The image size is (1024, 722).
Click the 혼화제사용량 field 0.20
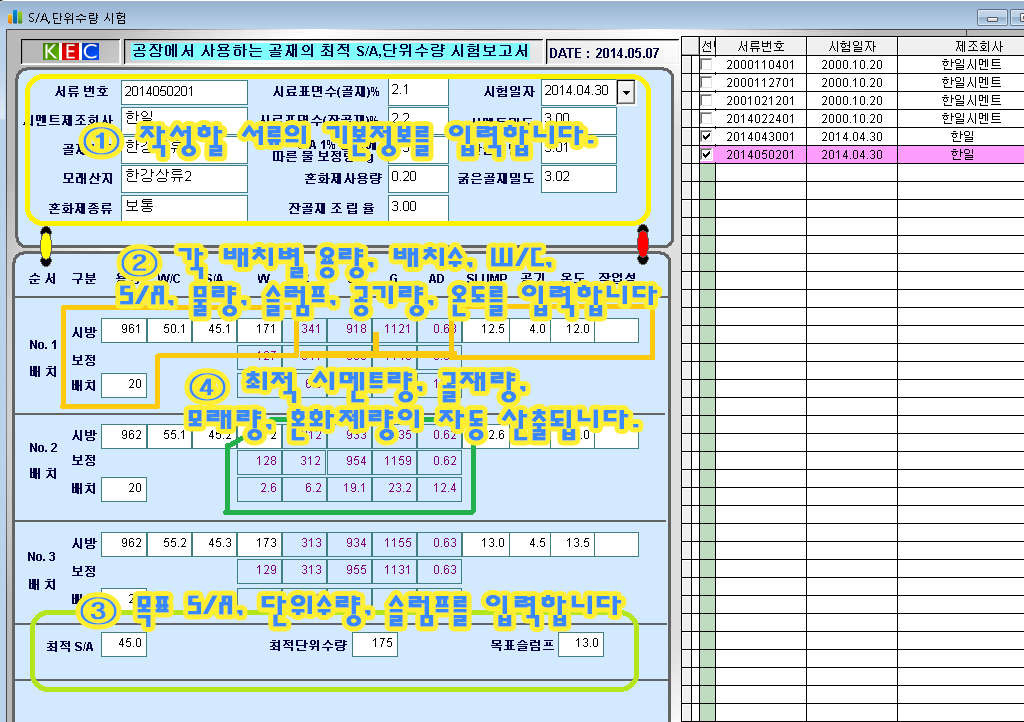[x=418, y=178]
